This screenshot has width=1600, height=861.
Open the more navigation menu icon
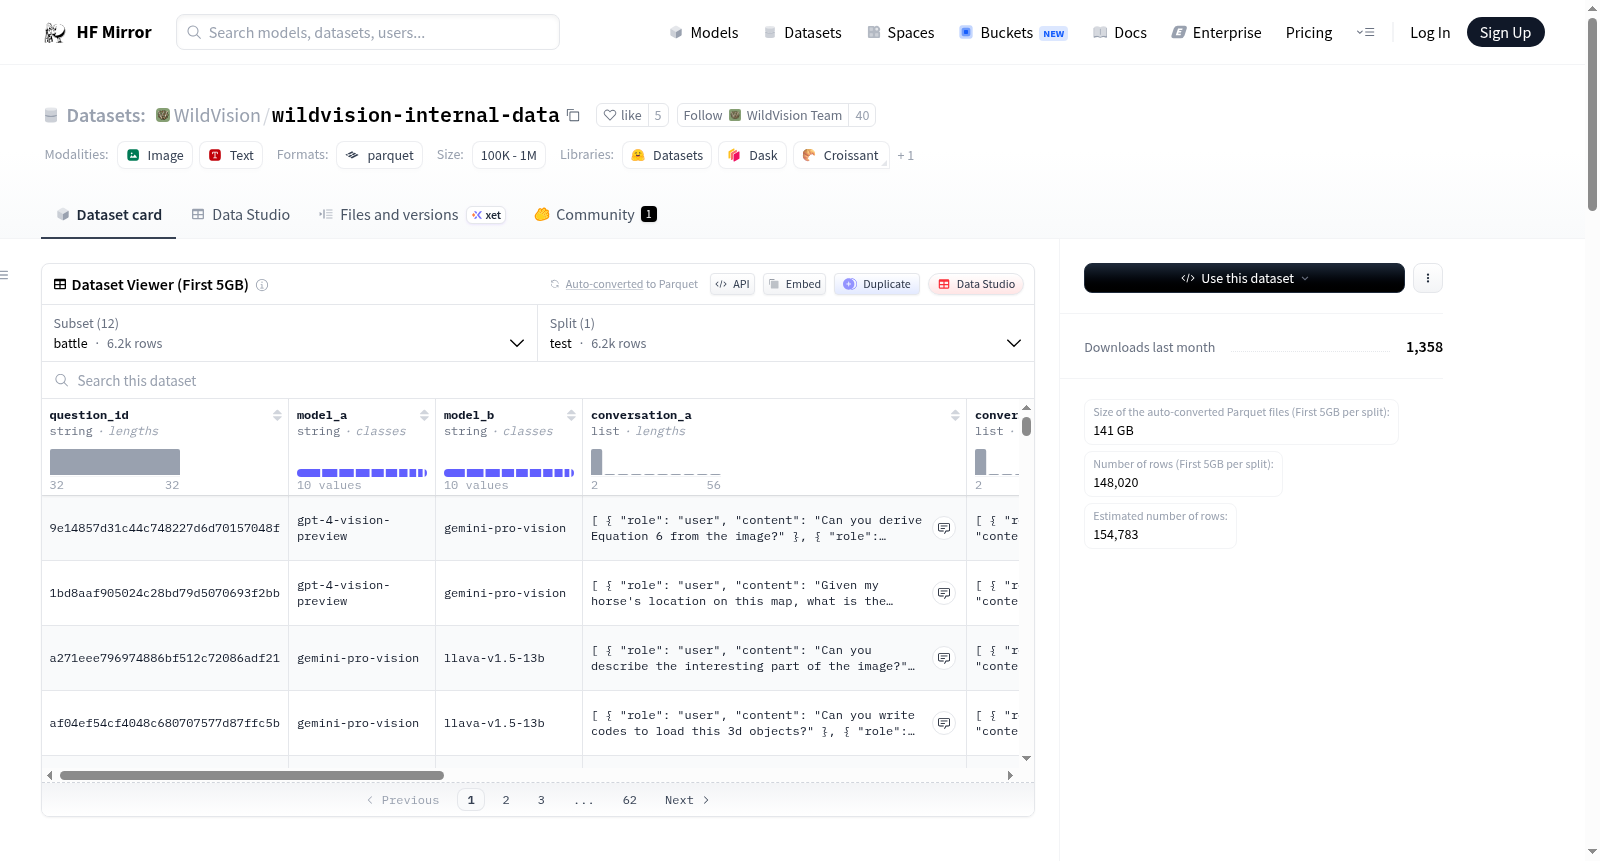pyautogui.click(x=1365, y=33)
